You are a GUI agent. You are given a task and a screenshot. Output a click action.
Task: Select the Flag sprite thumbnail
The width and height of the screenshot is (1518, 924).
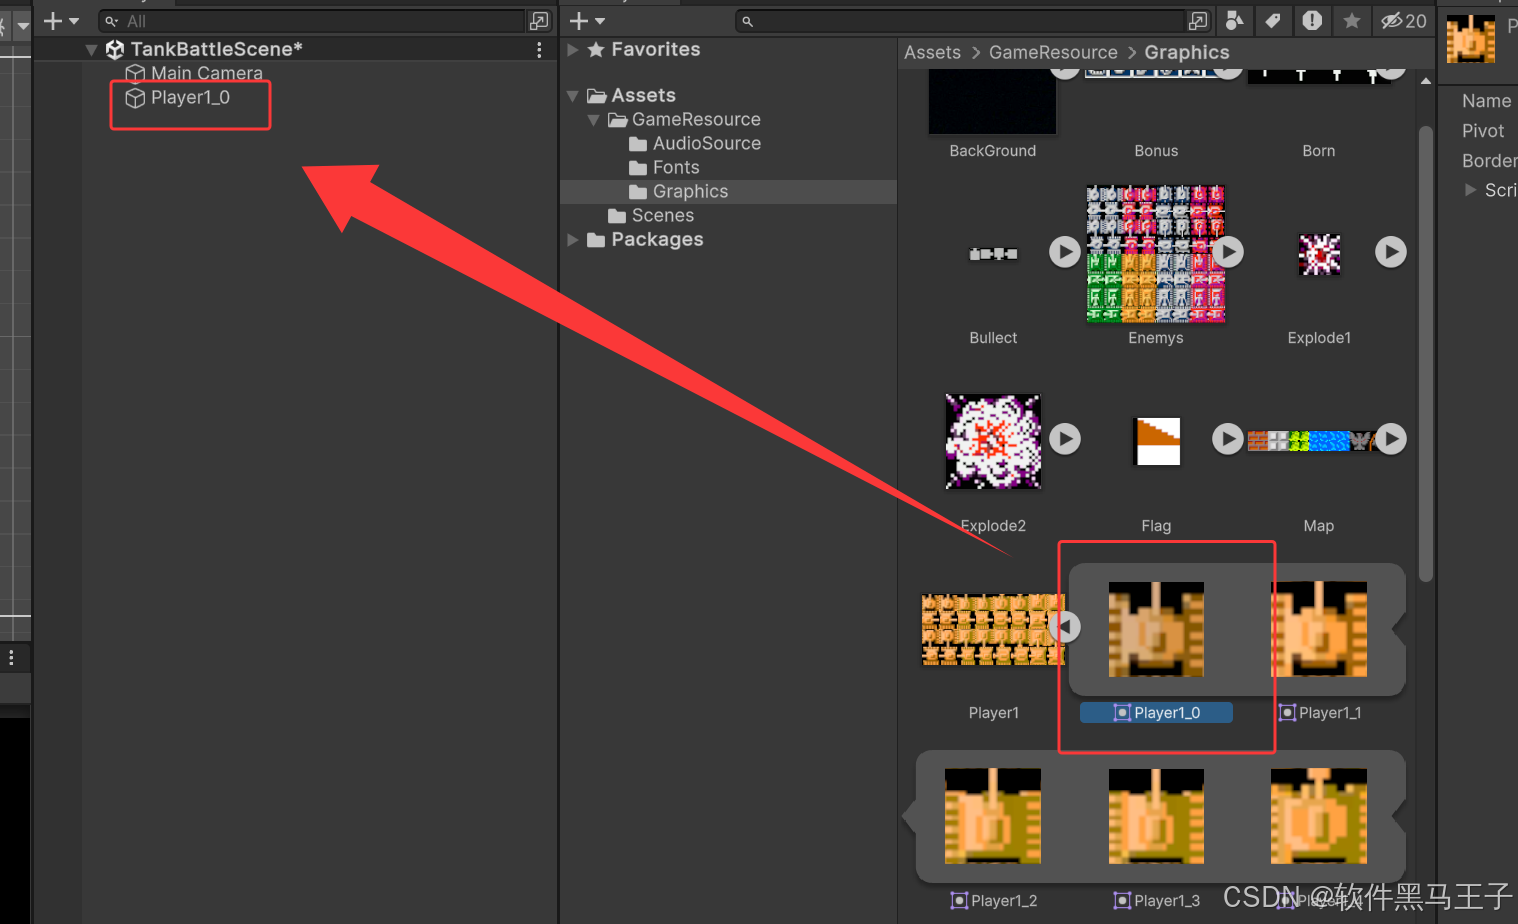pos(1158,441)
